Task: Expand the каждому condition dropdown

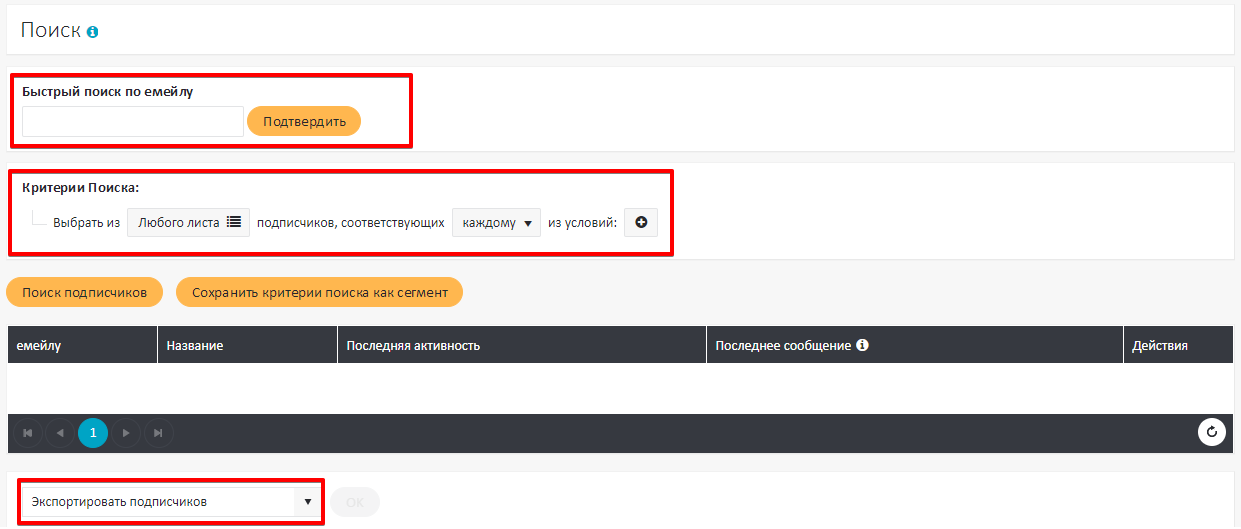Action: click(496, 223)
